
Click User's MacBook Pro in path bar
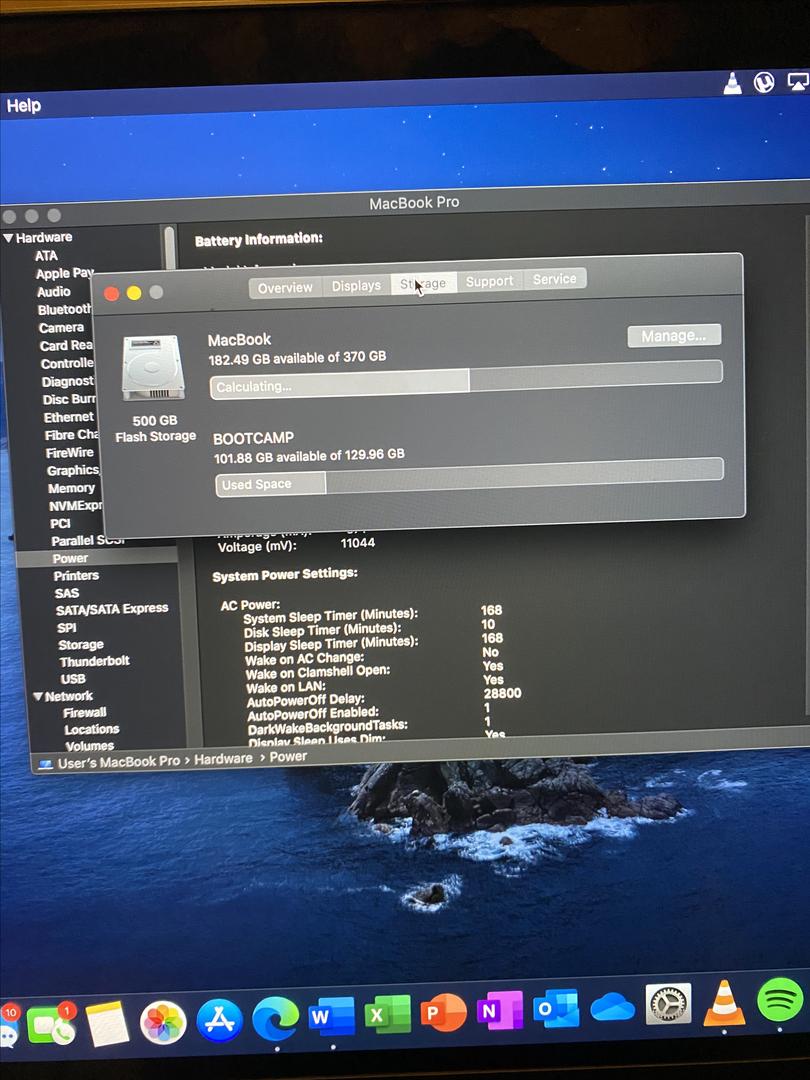(x=118, y=762)
